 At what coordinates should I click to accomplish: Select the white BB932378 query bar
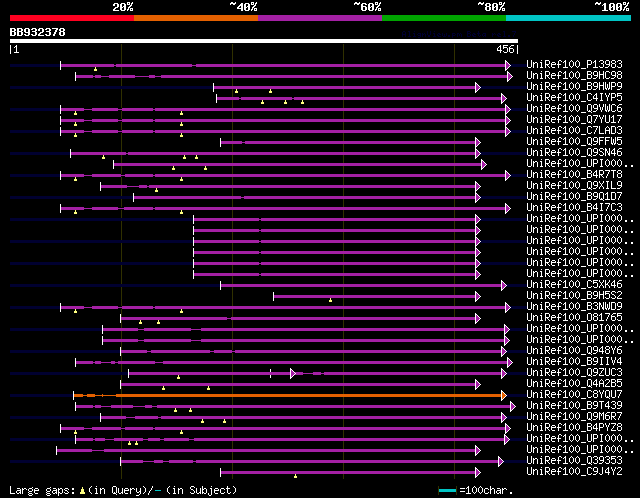pyautogui.click(x=264, y=41)
